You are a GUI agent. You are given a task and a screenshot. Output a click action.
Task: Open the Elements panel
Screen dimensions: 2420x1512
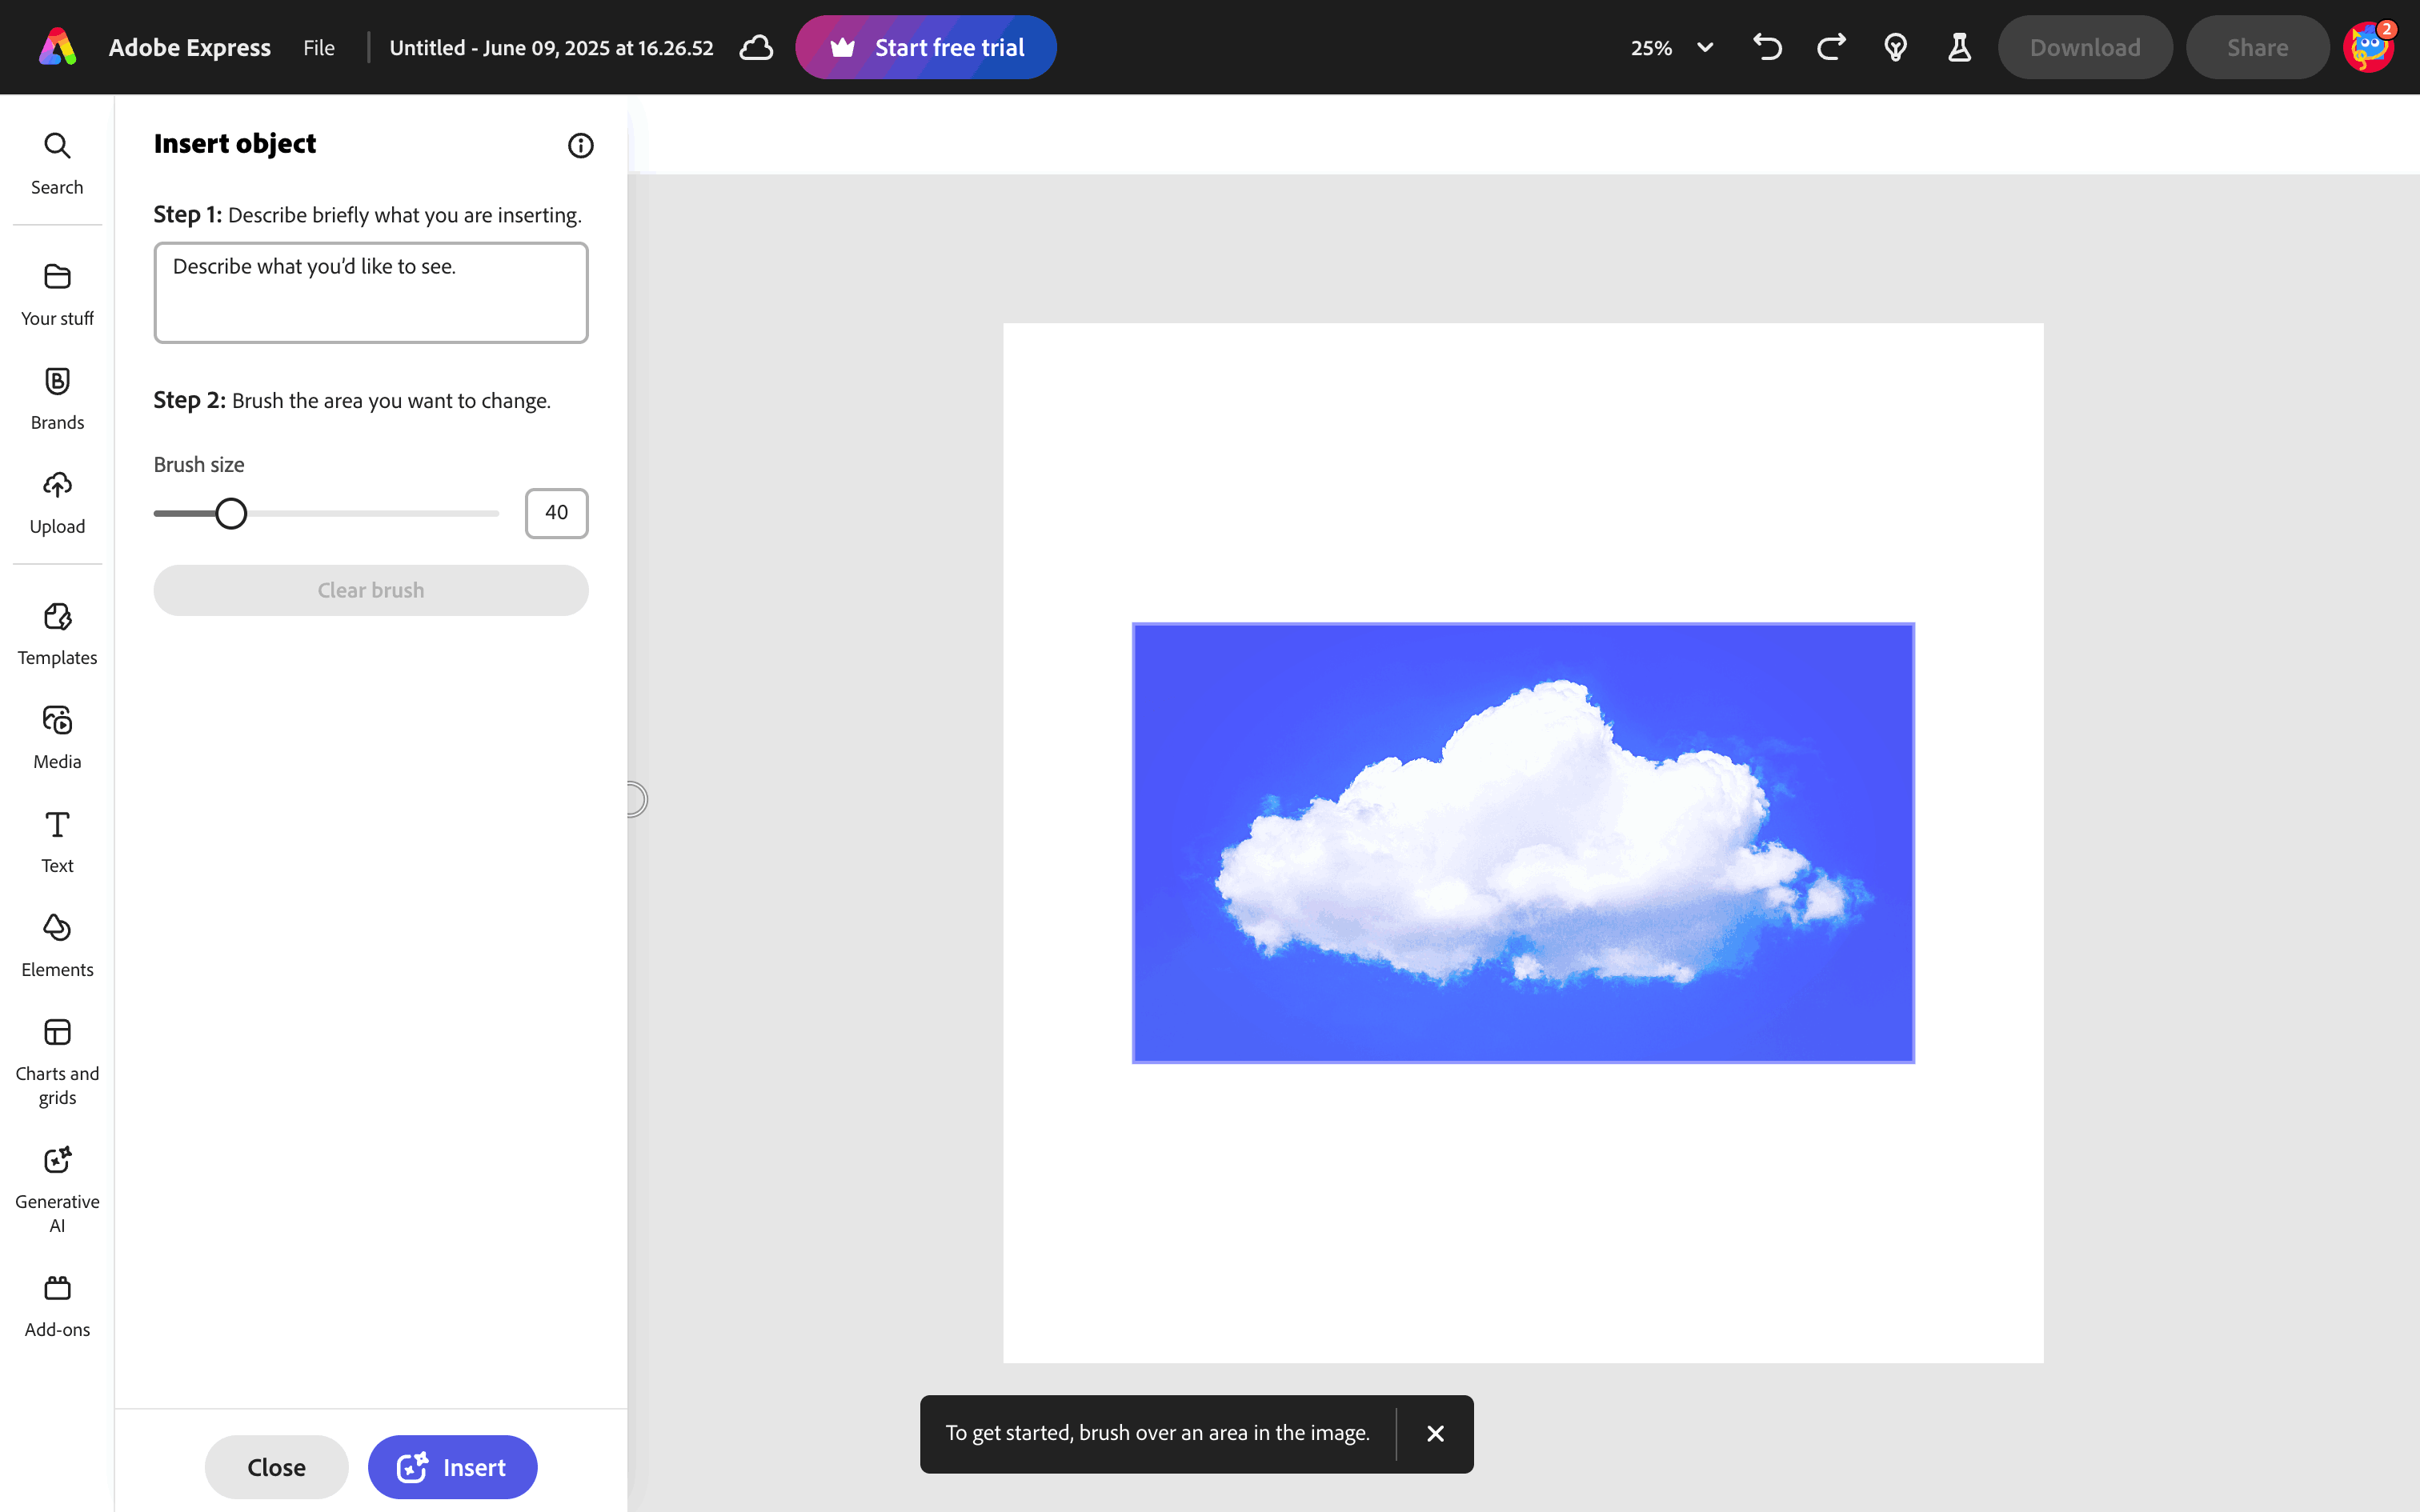click(57, 945)
